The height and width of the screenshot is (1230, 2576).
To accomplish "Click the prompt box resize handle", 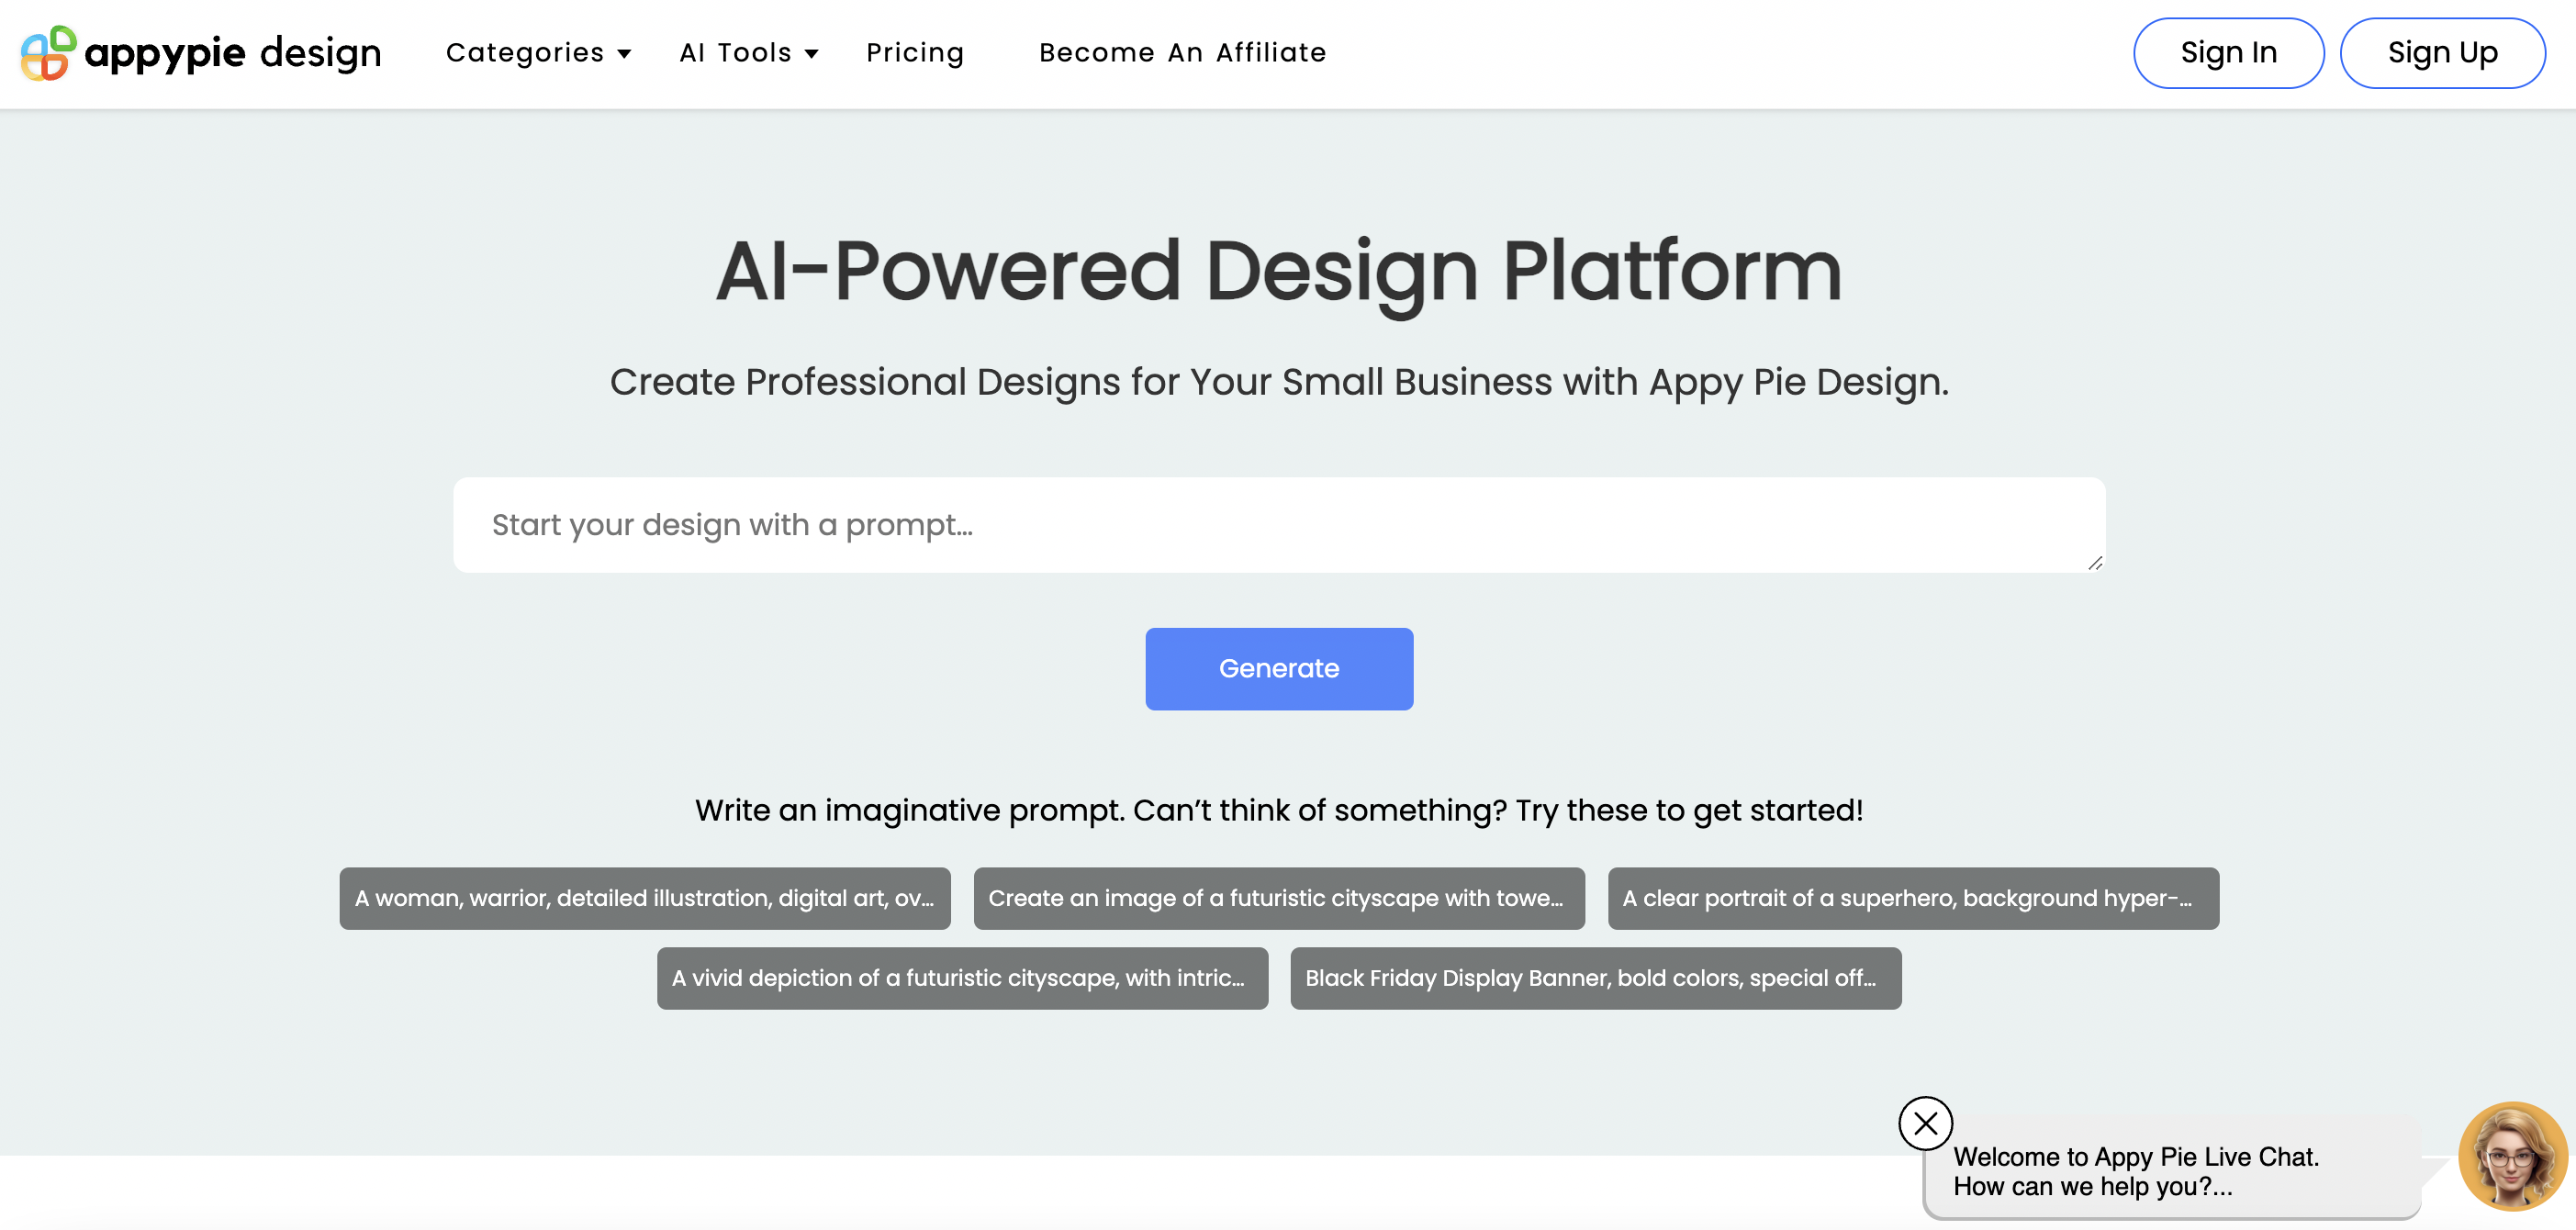I will (2095, 563).
